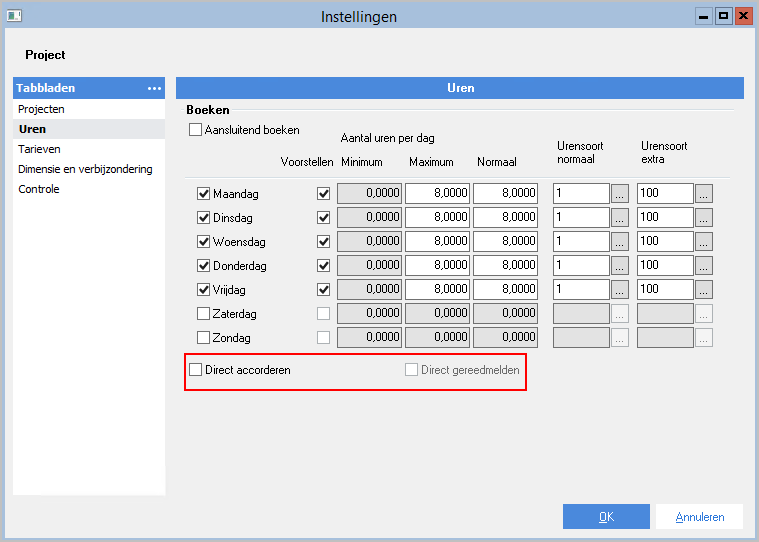Enable the Zondag day checkbox
The width and height of the screenshot is (759, 542).
[x=203, y=337]
